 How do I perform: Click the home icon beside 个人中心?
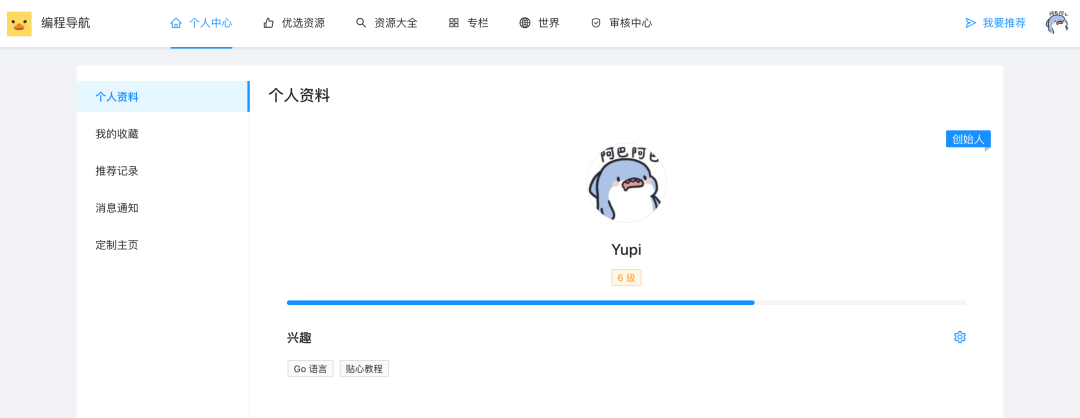176,23
